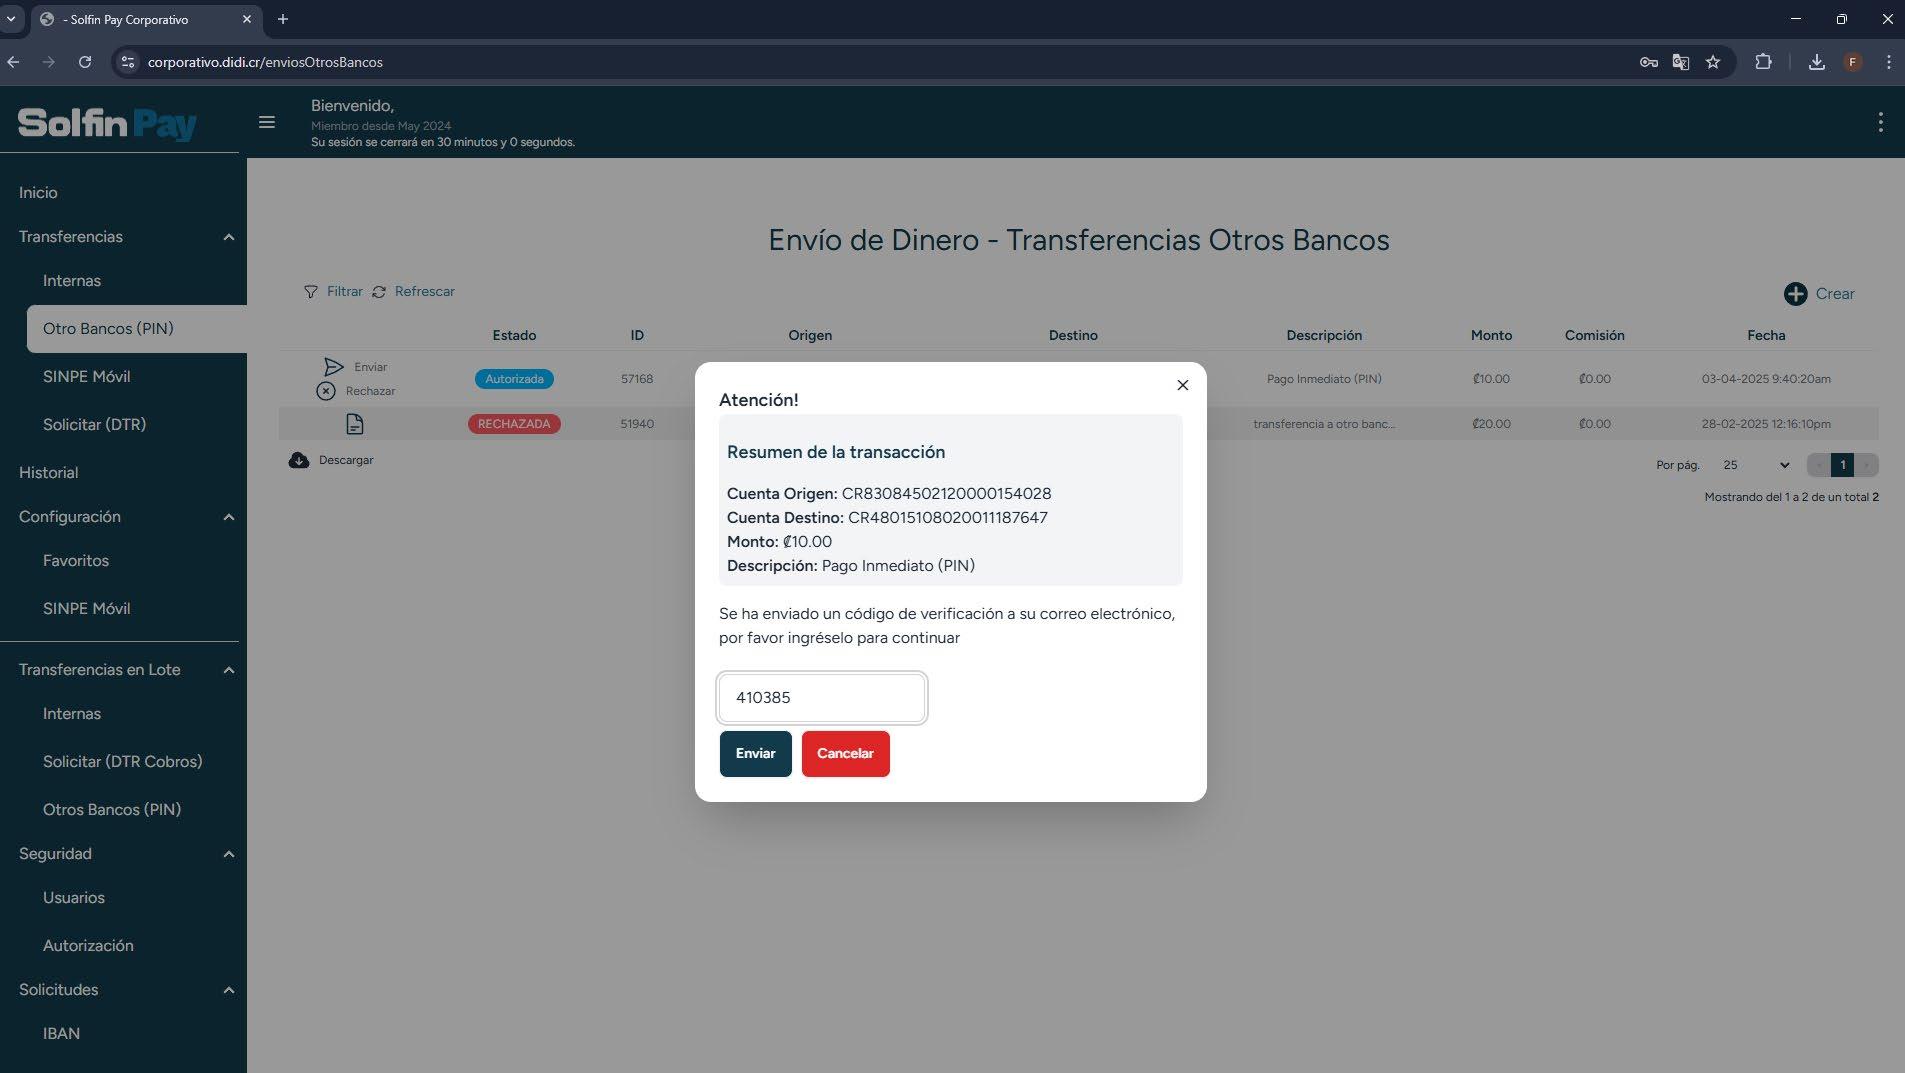Click transaction ID 57168 cell
This screenshot has width=1905, height=1073.
point(637,379)
